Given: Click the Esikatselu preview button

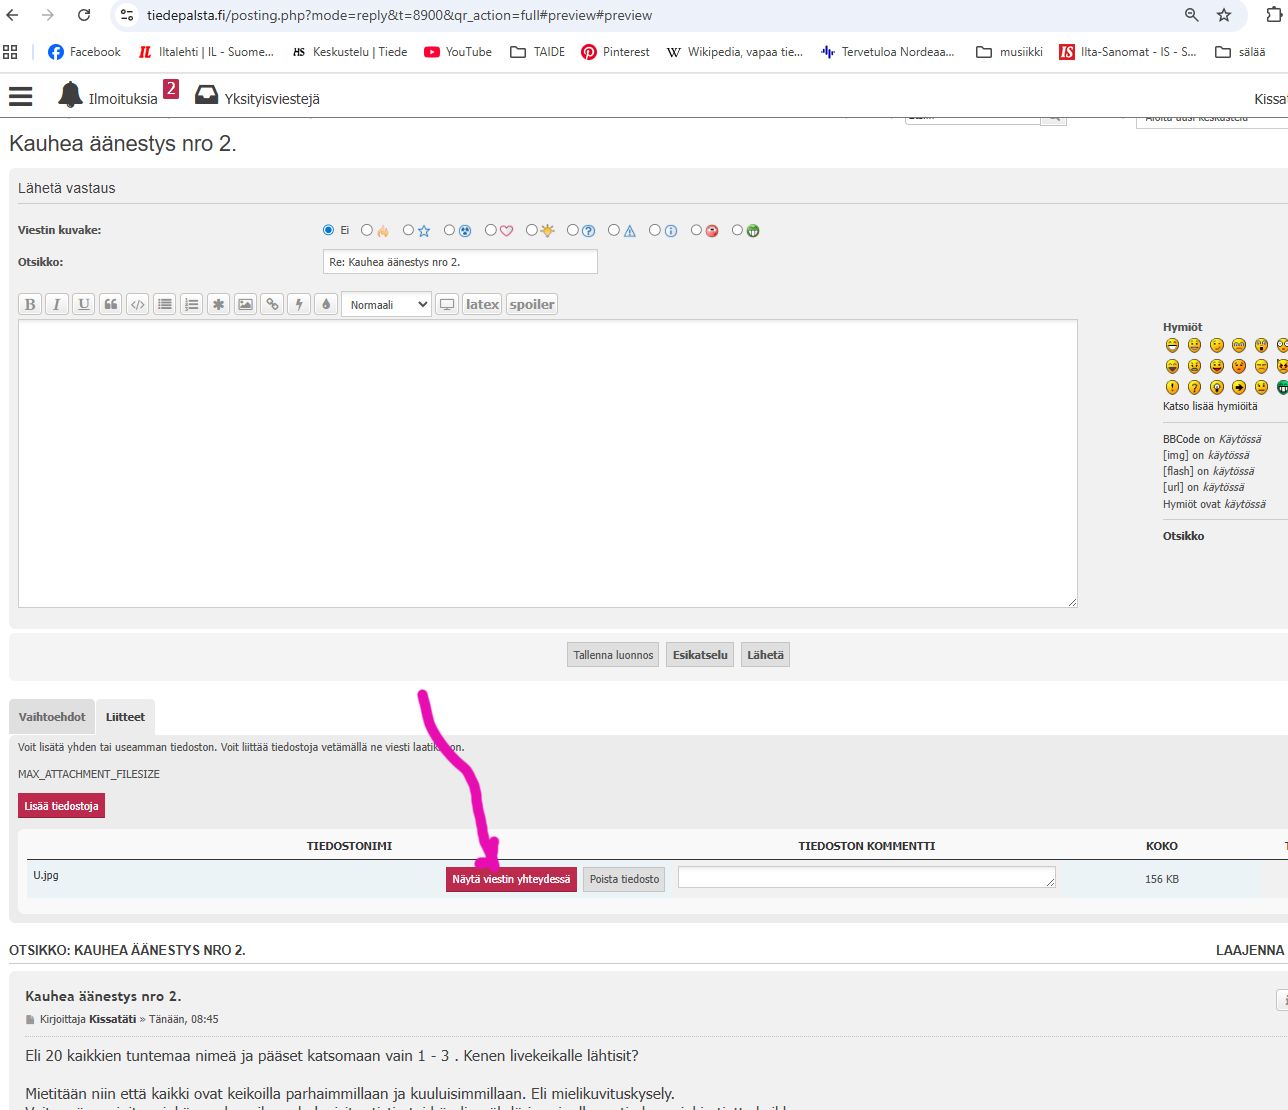Looking at the screenshot, I should (x=700, y=655).
